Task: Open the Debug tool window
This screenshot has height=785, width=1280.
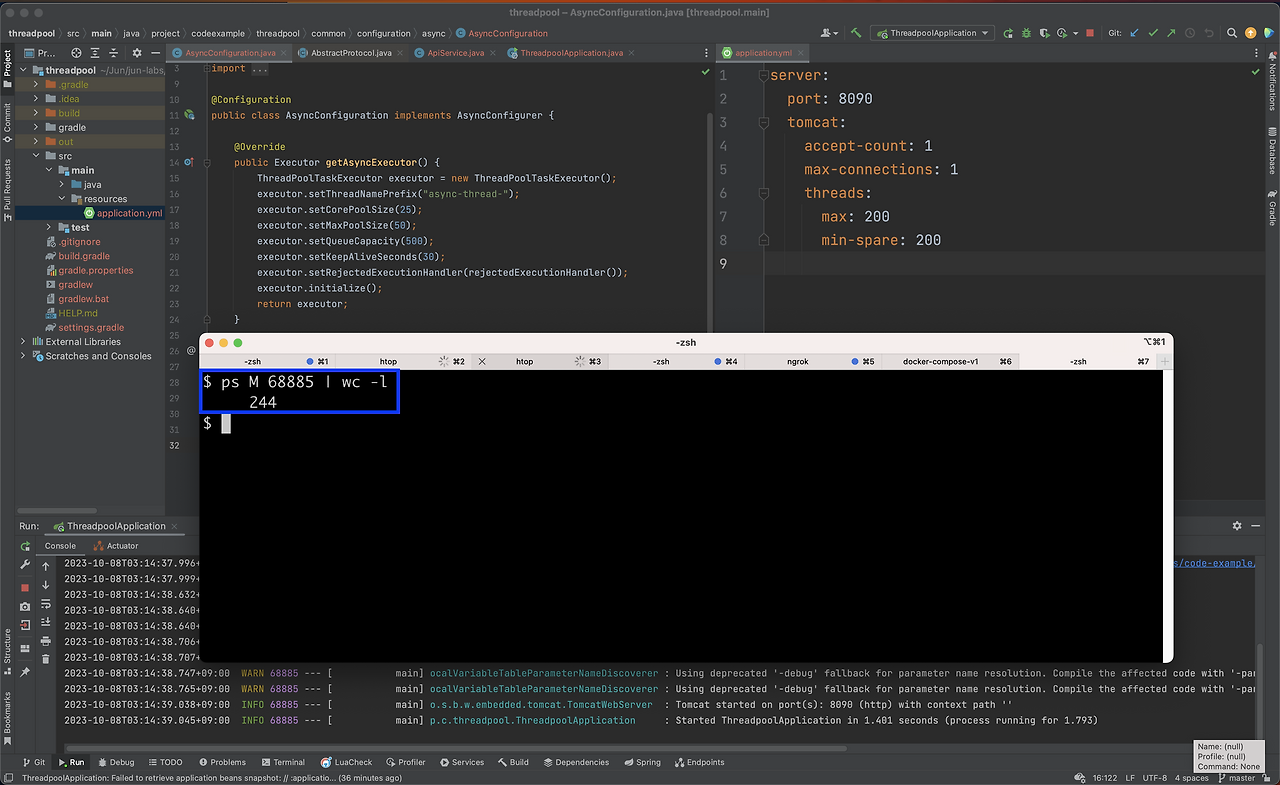Action: tap(115, 762)
